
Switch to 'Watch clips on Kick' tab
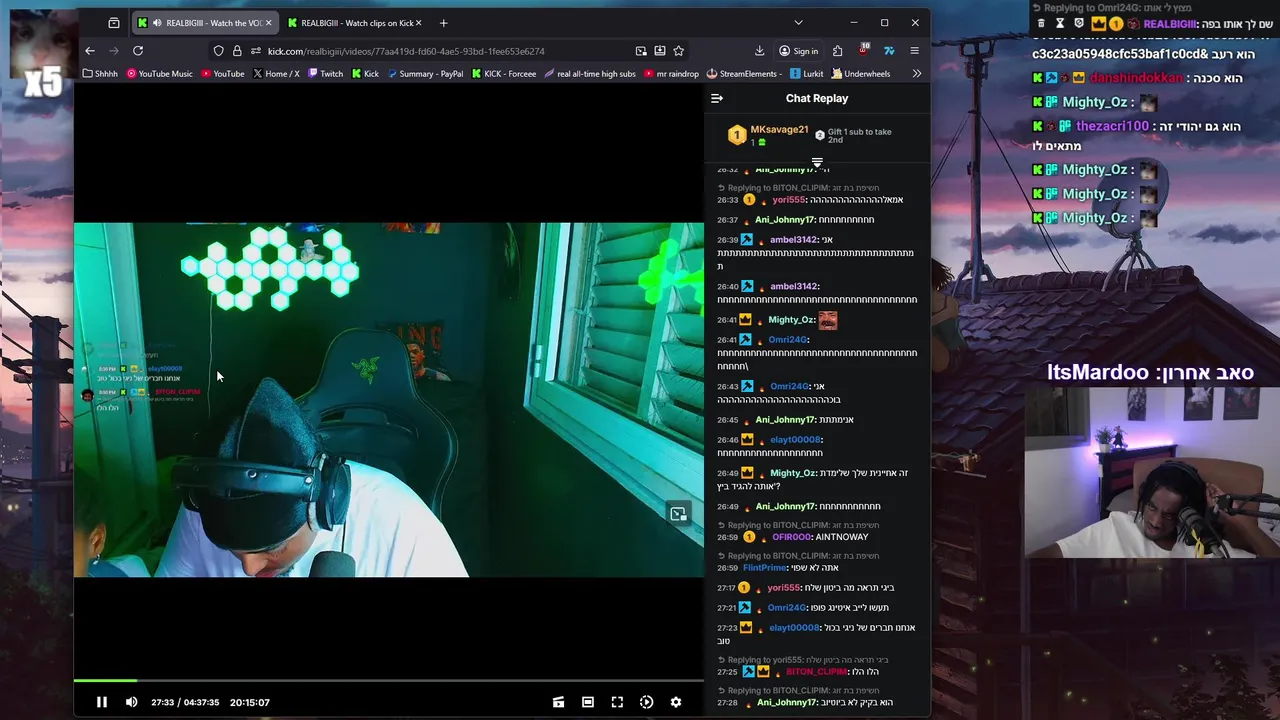[x=355, y=23]
